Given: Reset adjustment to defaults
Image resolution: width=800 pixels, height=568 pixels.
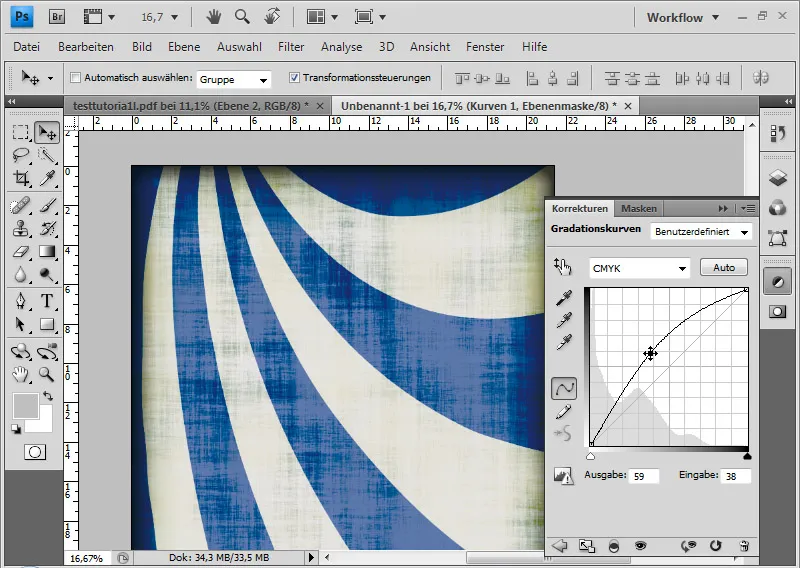Looking at the screenshot, I should [715, 546].
